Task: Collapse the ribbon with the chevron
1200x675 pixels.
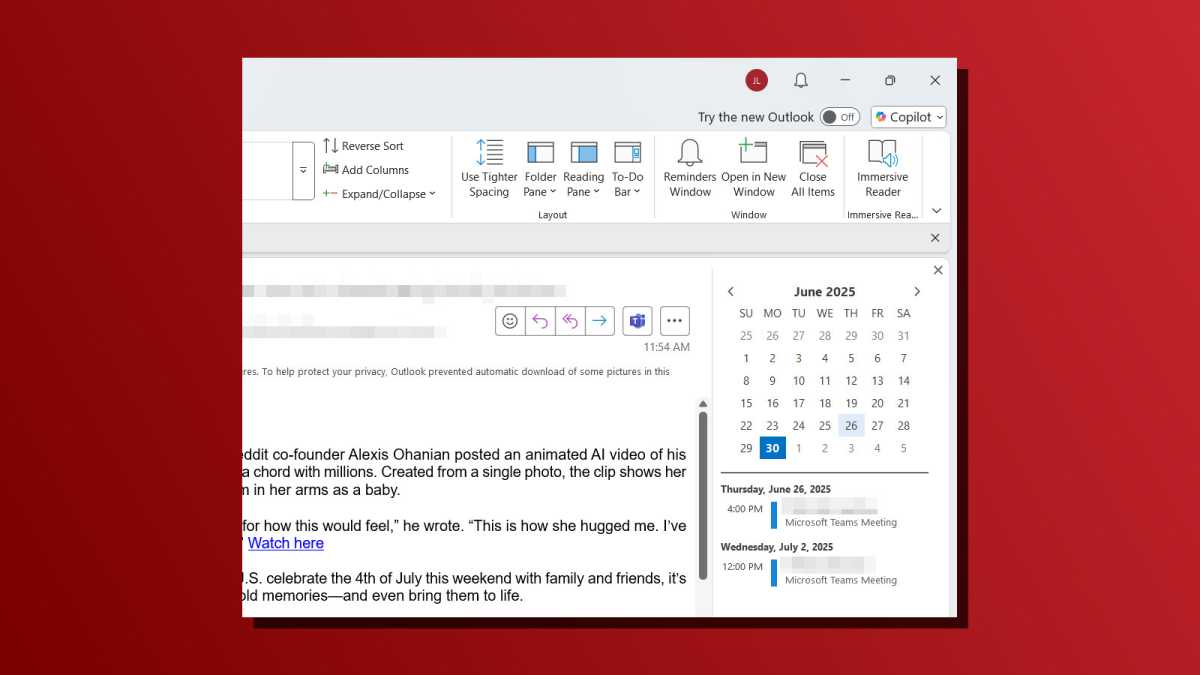Action: click(x=936, y=211)
